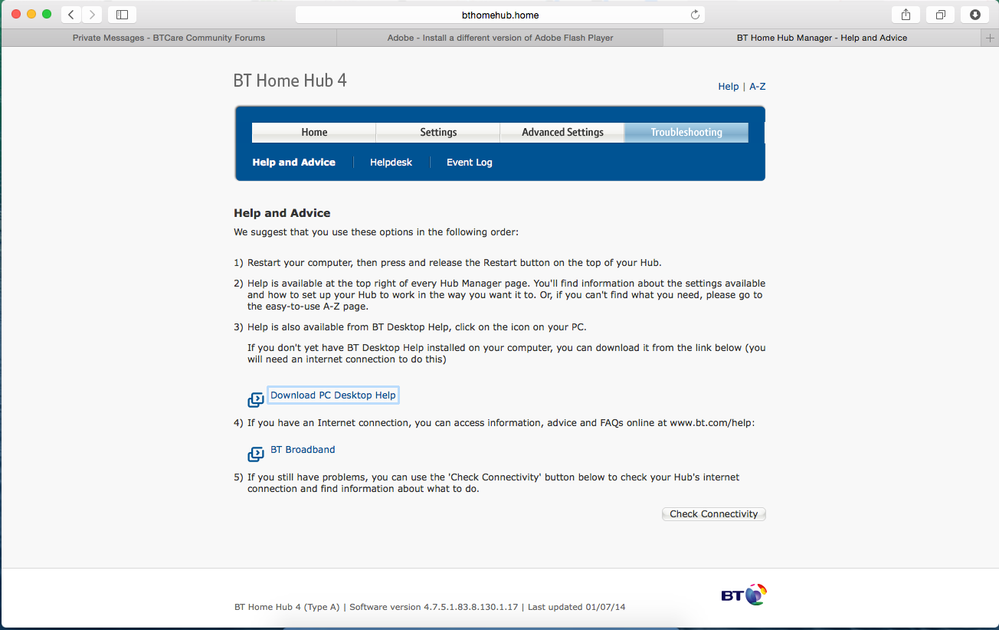Open the Event Log submenu item
The width and height of the screenshot is (999, 630).
coord(470,162)
